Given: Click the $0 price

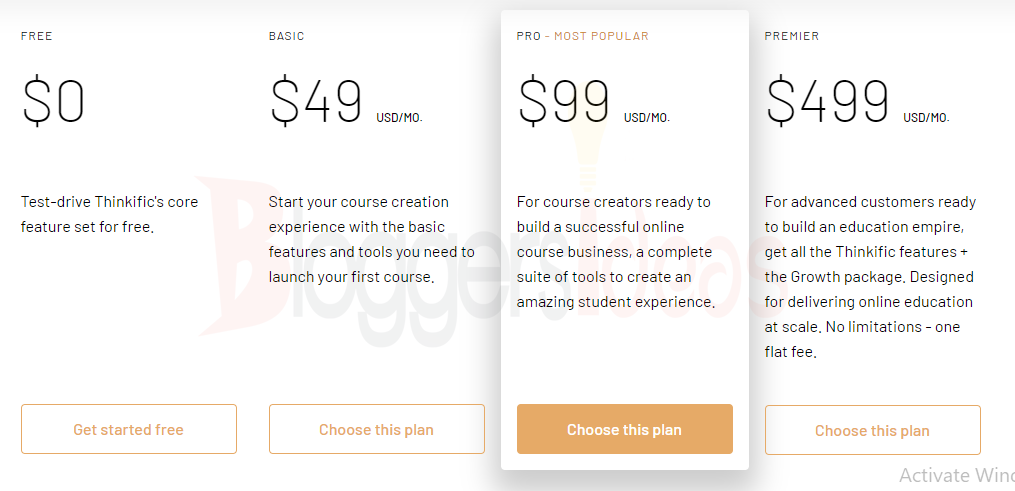Looking at the screenshot, I should [53, 101].
